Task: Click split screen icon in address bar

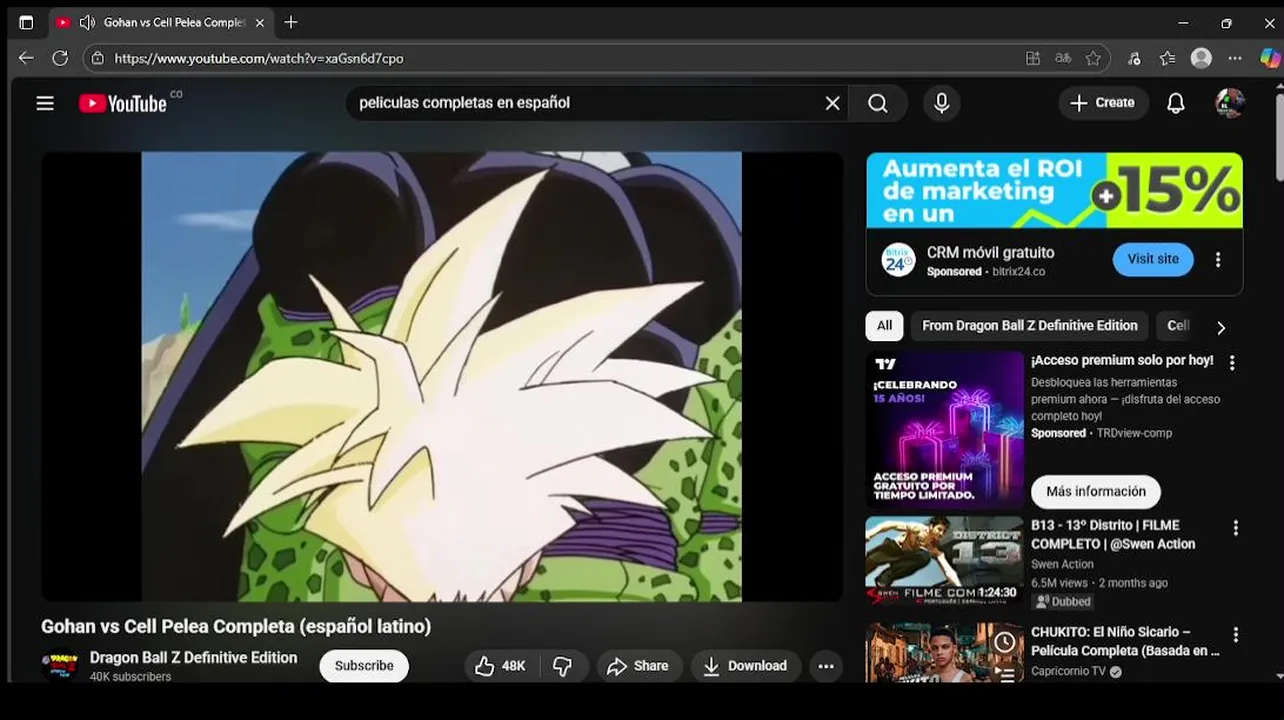Action: pyautogui.click(x=1033, y=58)
